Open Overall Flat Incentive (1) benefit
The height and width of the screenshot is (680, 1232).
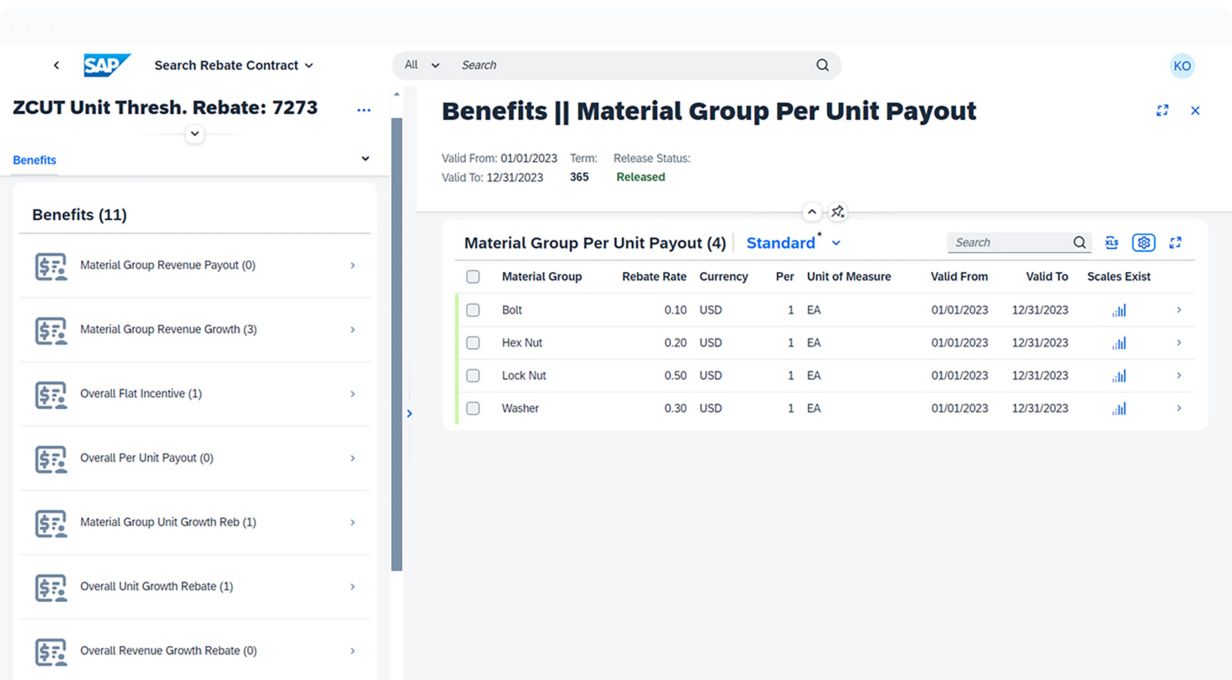click(x=195, y=394)
